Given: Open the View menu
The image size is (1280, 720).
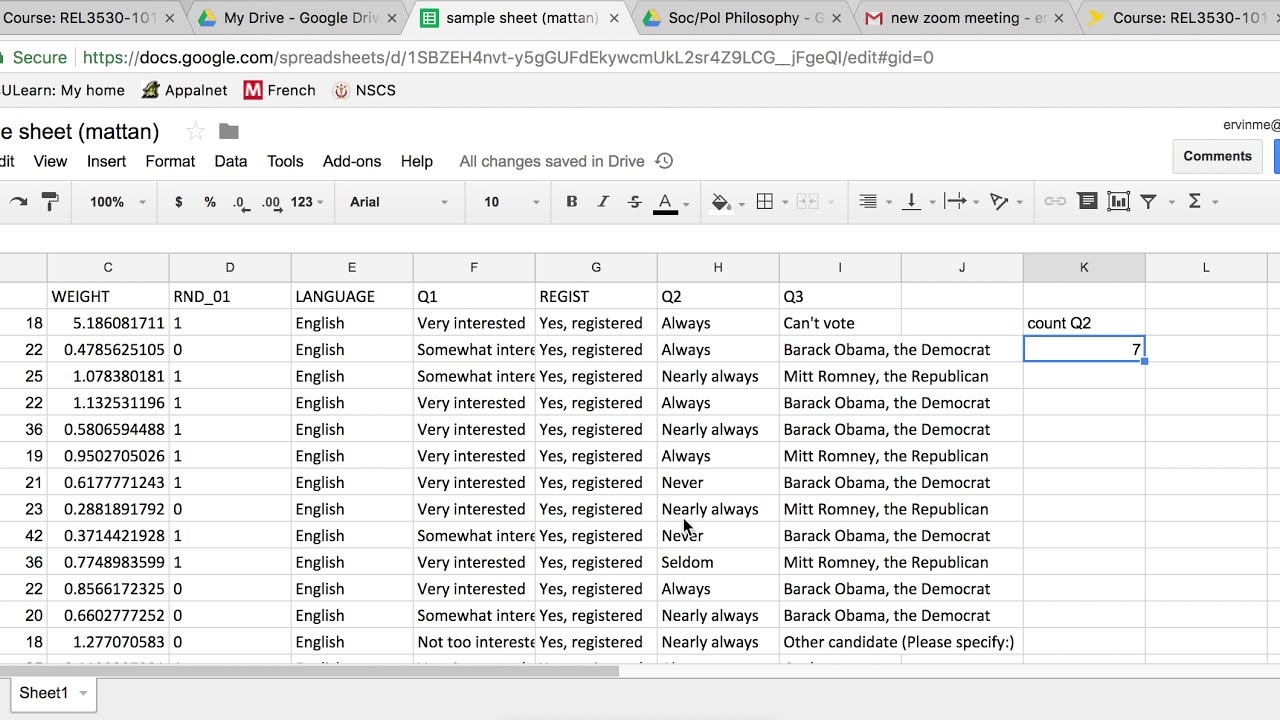Looking at the screenshot, I should click(50, 161).
